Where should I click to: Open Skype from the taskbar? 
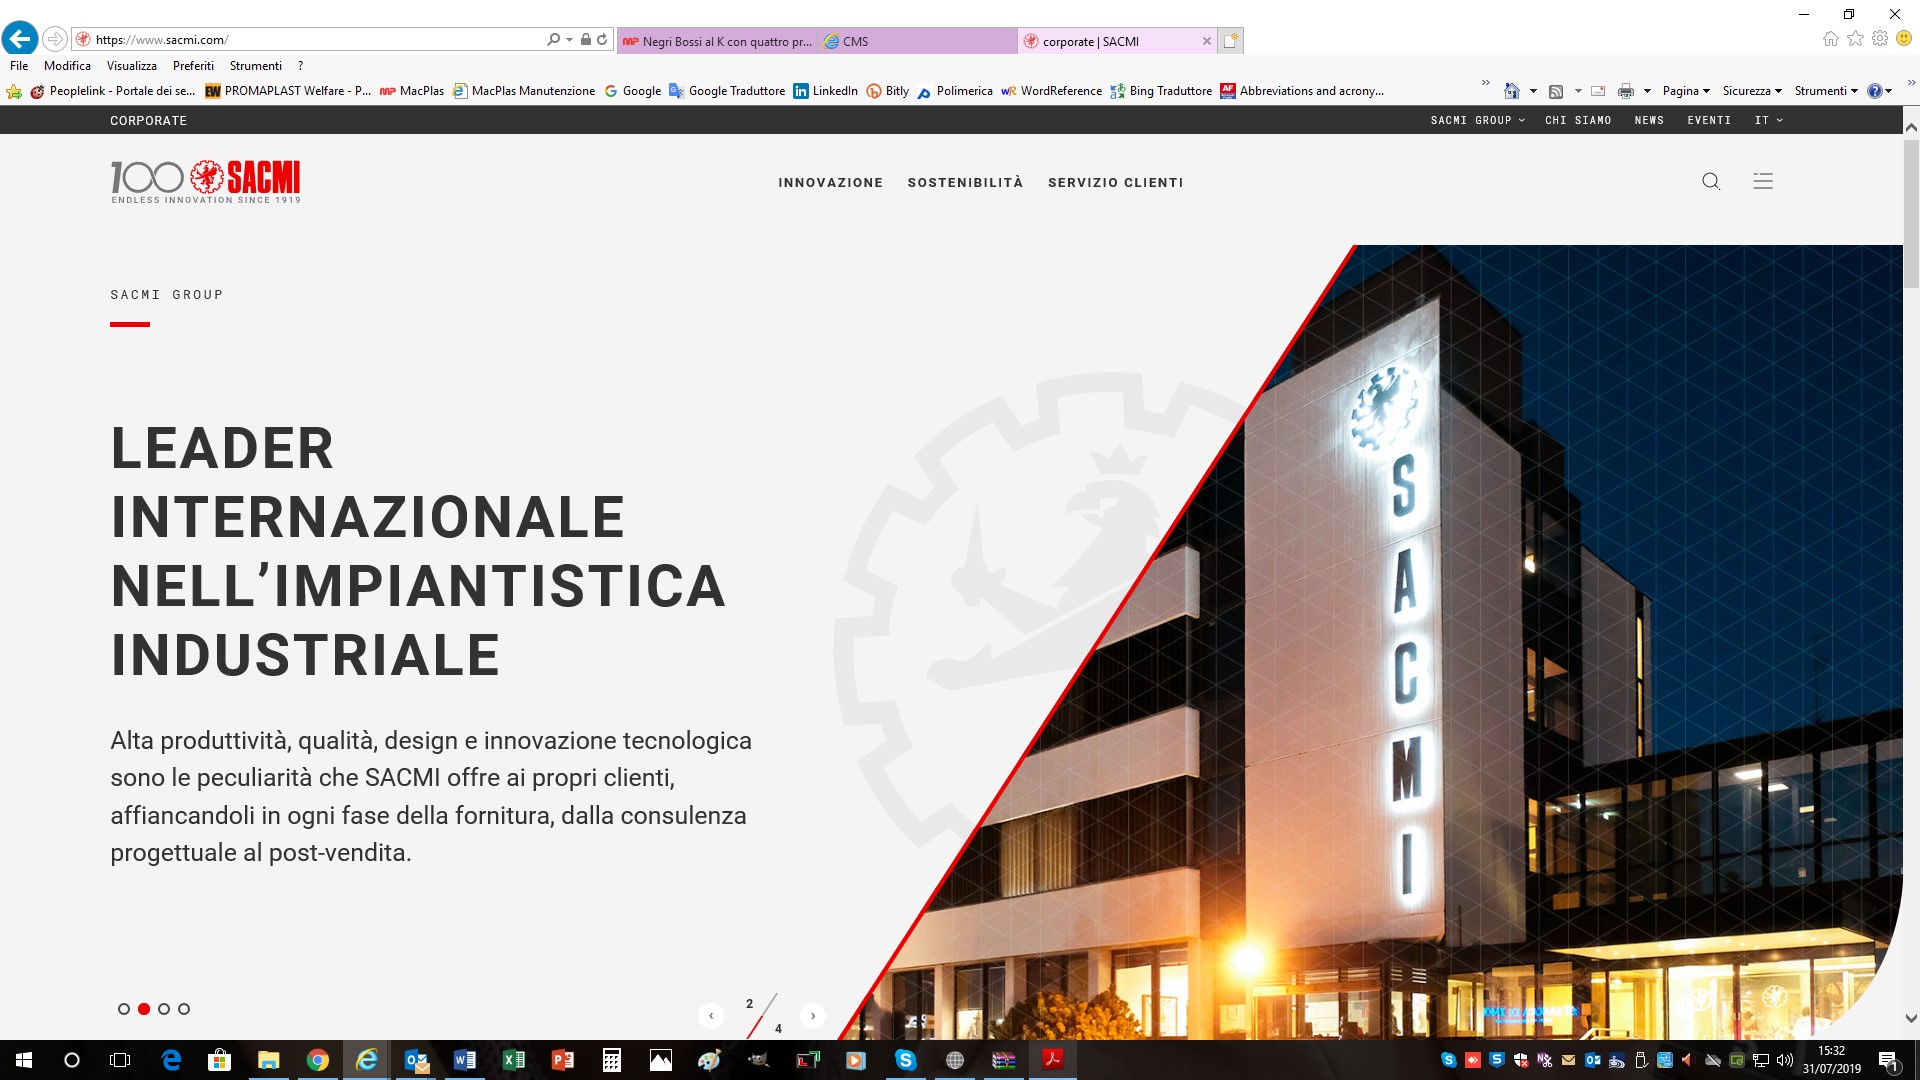coord(906,1060)
